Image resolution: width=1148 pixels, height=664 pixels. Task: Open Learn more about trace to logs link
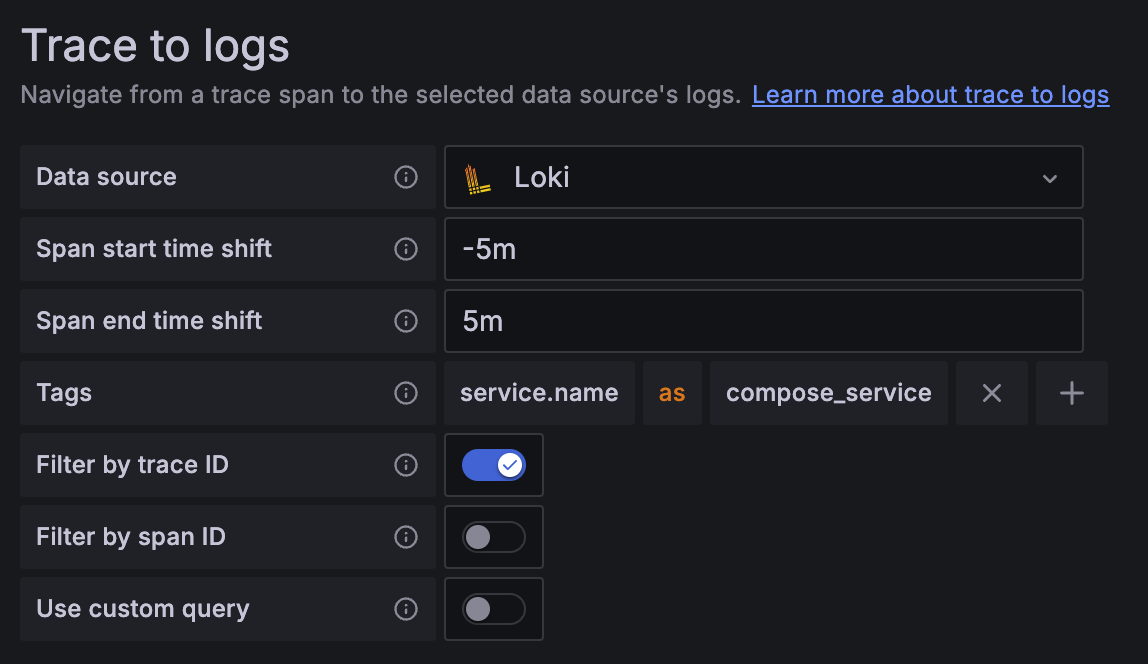point(930,95)
